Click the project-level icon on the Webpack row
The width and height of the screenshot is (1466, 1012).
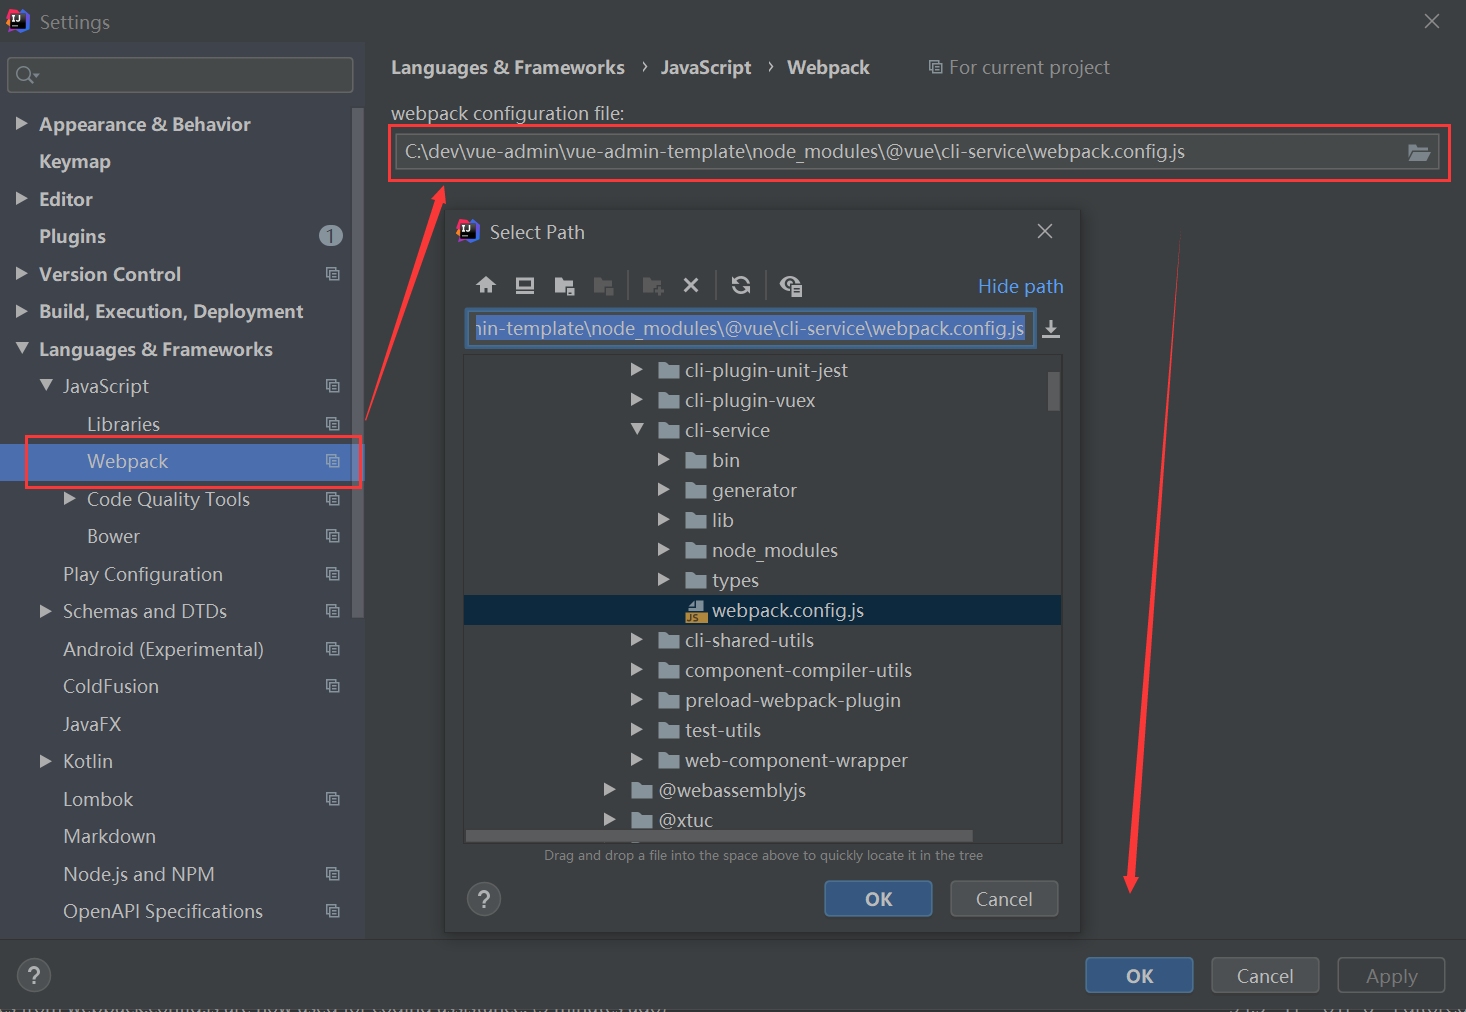(x=333, y=461)
